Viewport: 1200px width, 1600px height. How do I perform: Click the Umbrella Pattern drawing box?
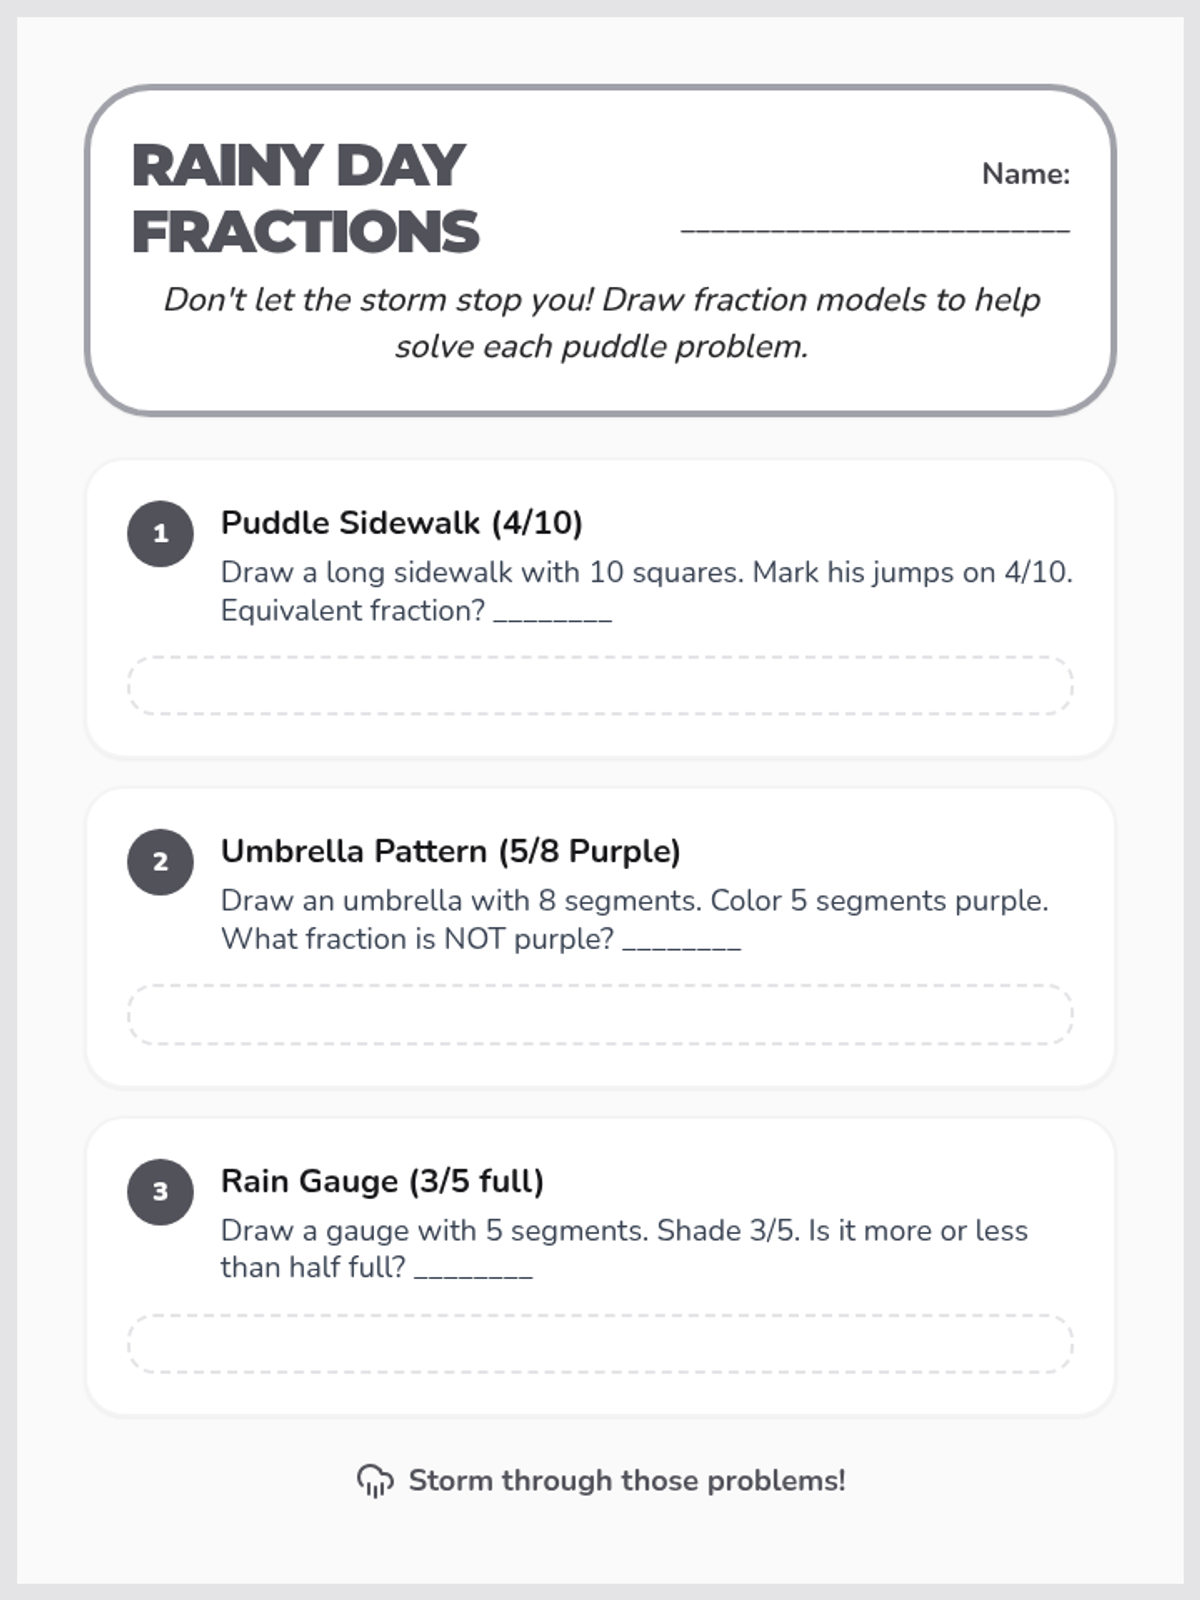[x=600, y=1014]
